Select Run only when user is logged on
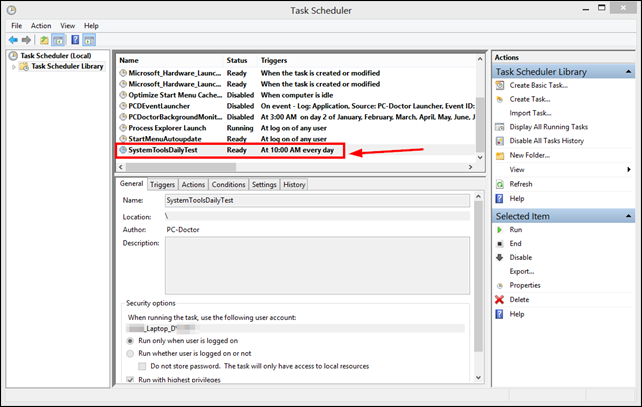The image size is (642, 407). click(130, 341)
